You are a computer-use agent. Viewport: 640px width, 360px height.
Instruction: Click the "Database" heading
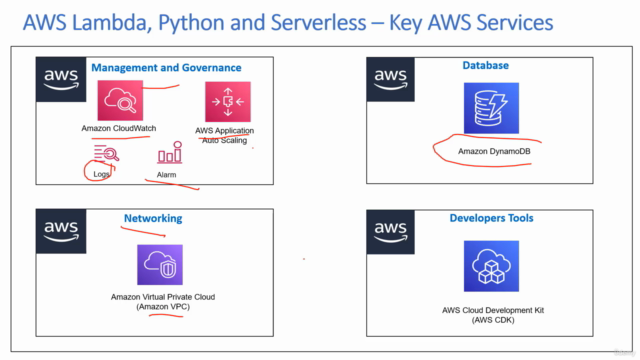[x=485, y=65]
